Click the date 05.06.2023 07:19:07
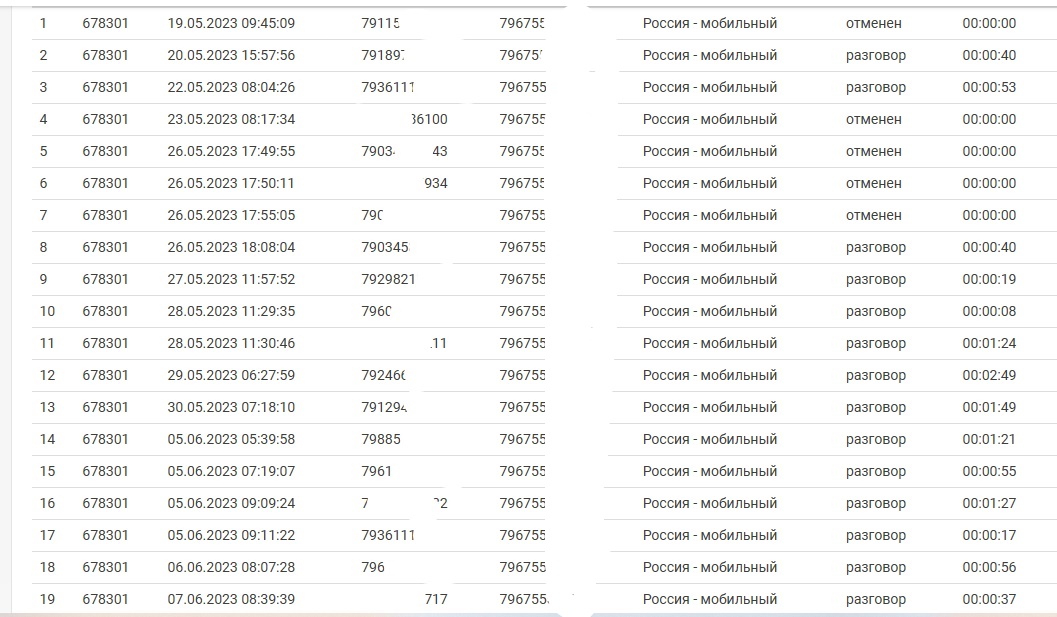 point(231,471)
